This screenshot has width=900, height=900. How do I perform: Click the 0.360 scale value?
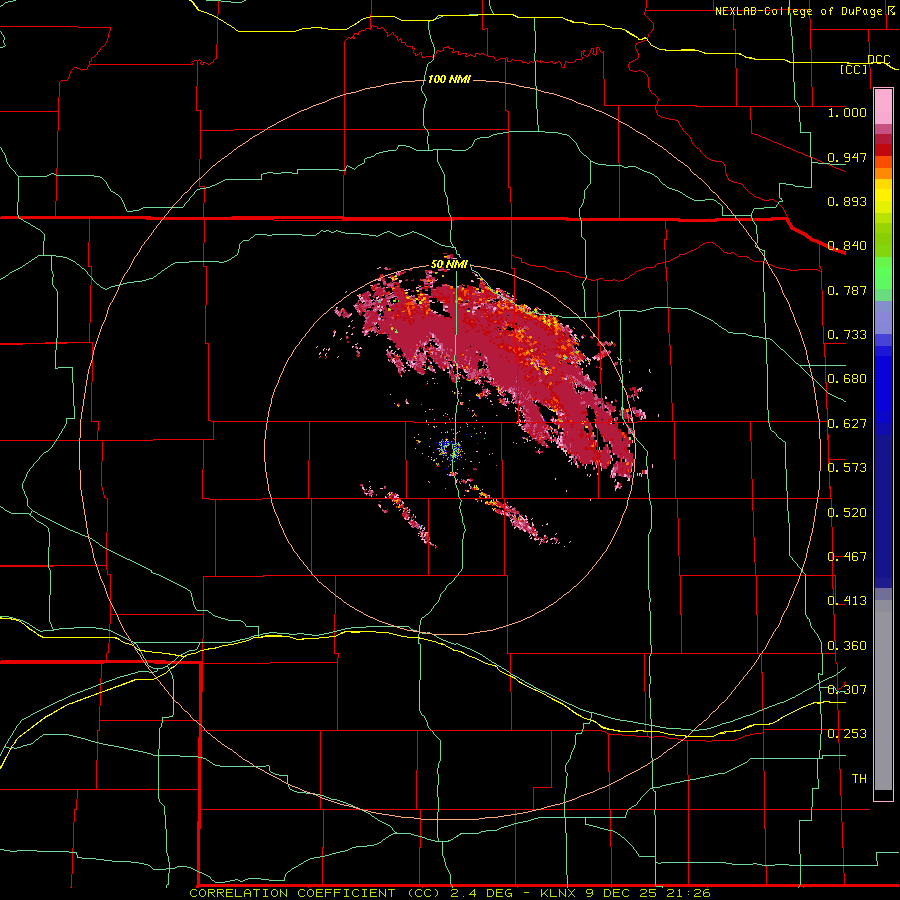tap(847, 646)
